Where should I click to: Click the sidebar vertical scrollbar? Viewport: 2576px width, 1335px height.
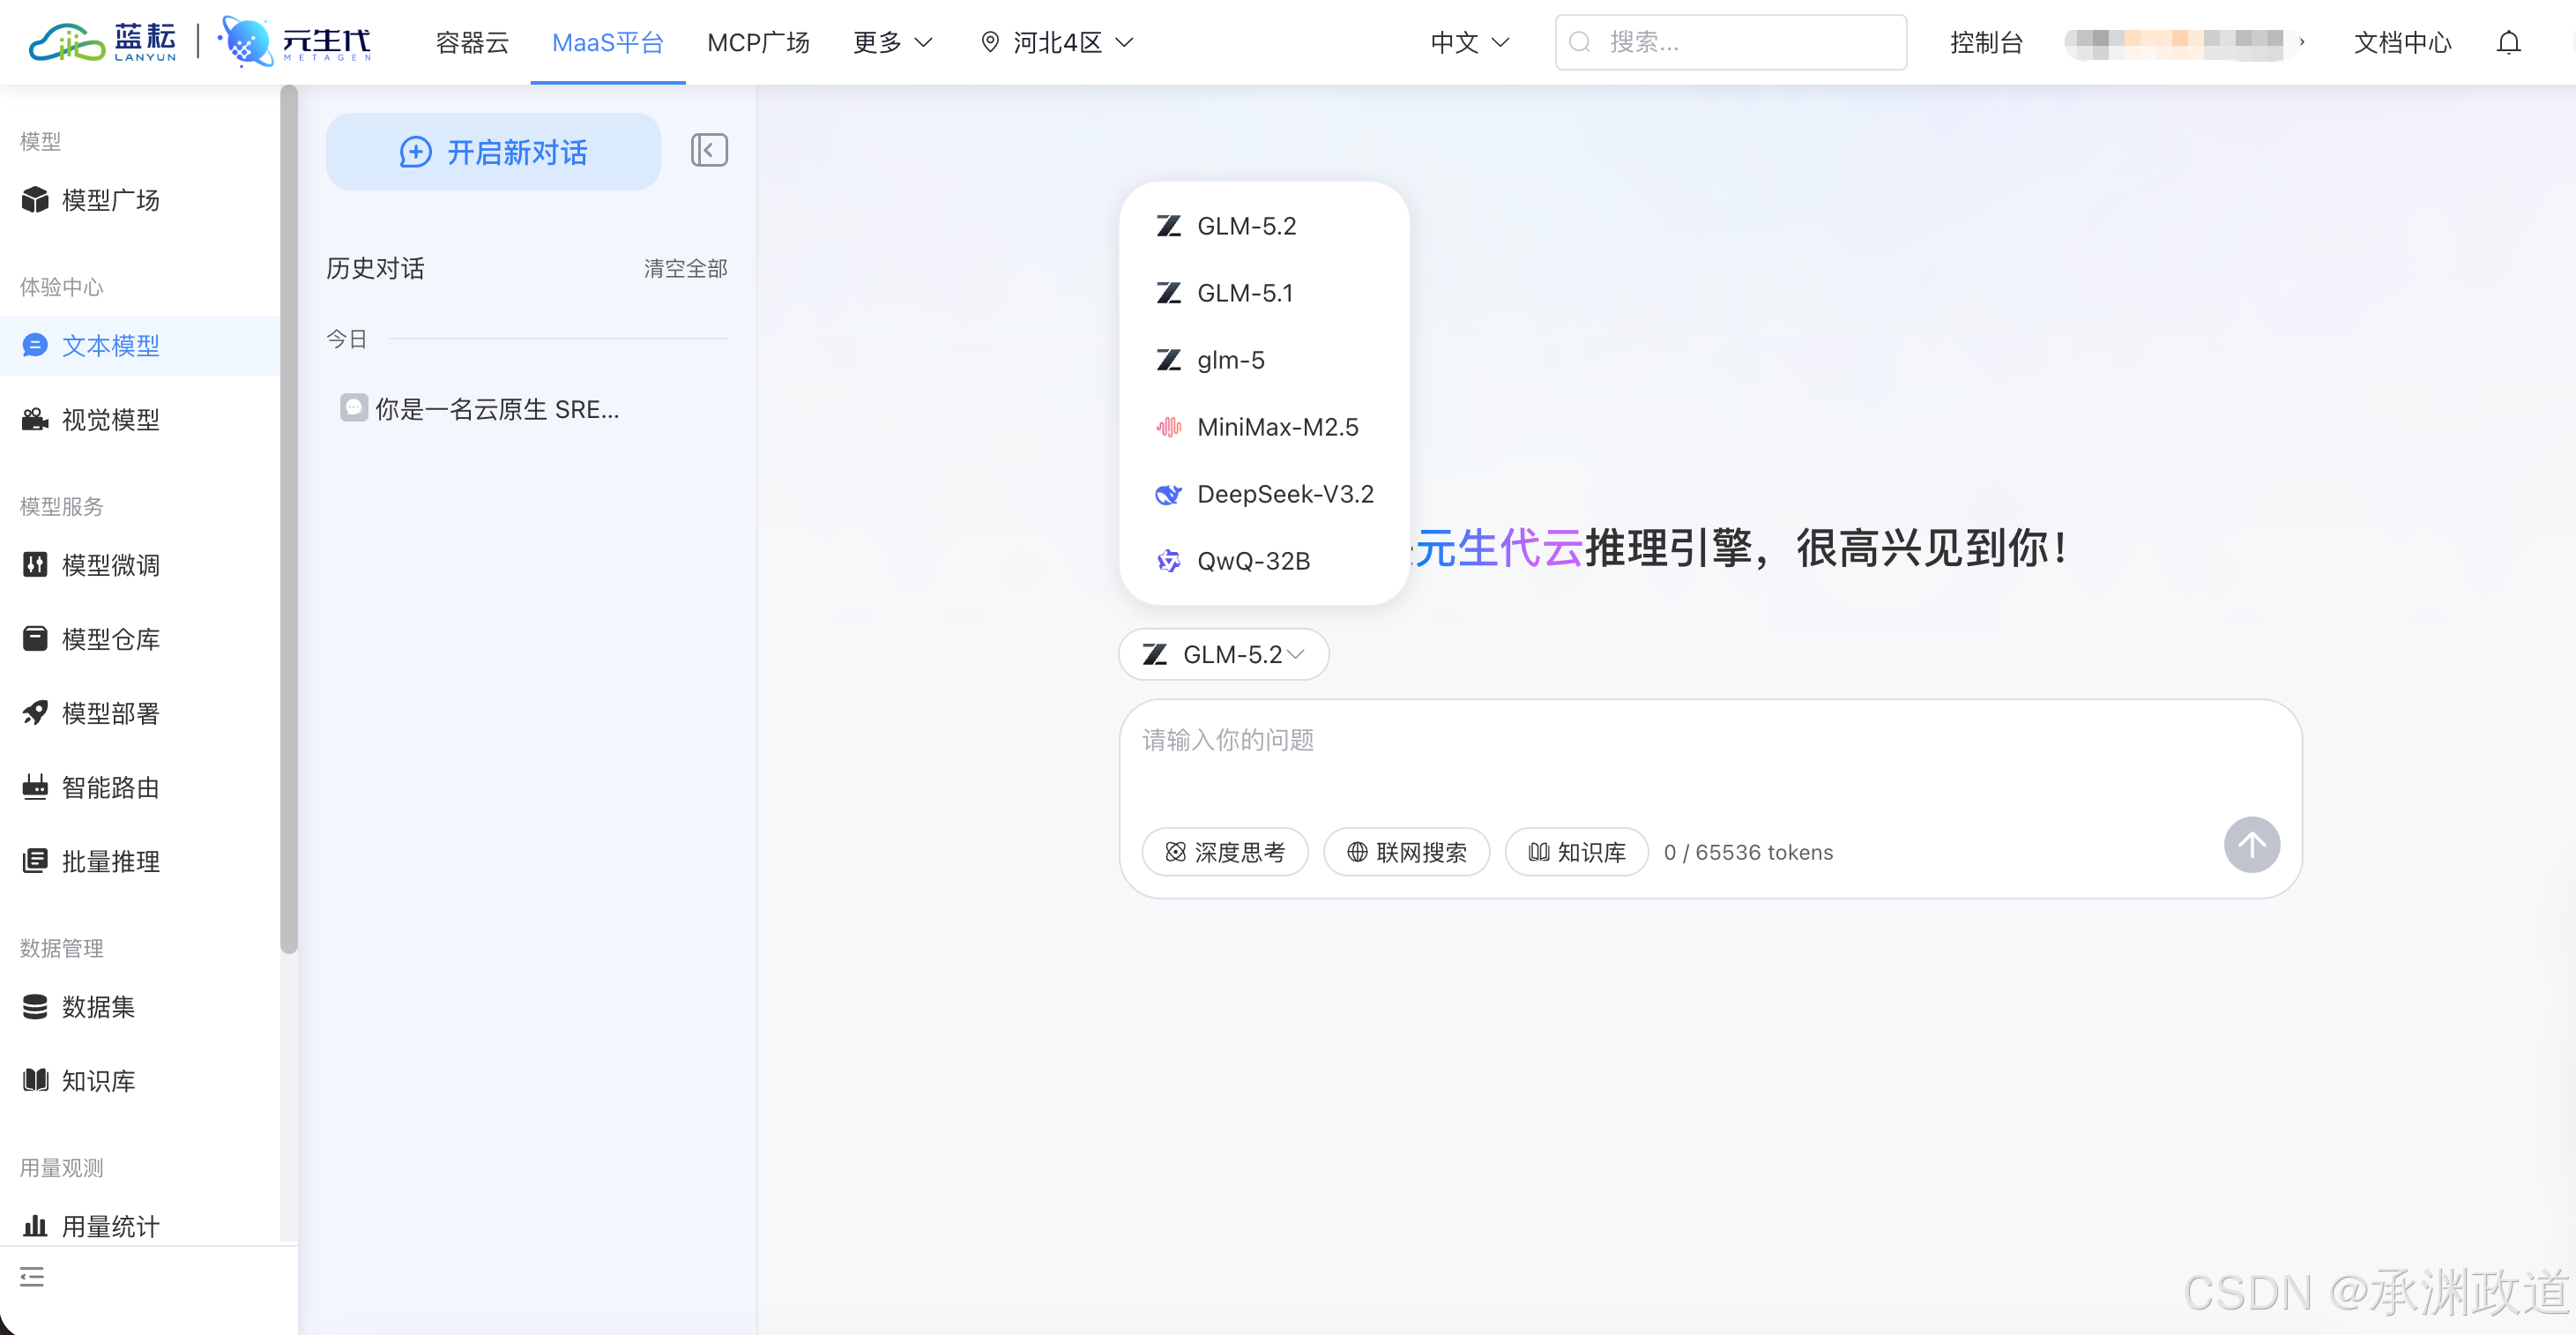tap(289, 520)
